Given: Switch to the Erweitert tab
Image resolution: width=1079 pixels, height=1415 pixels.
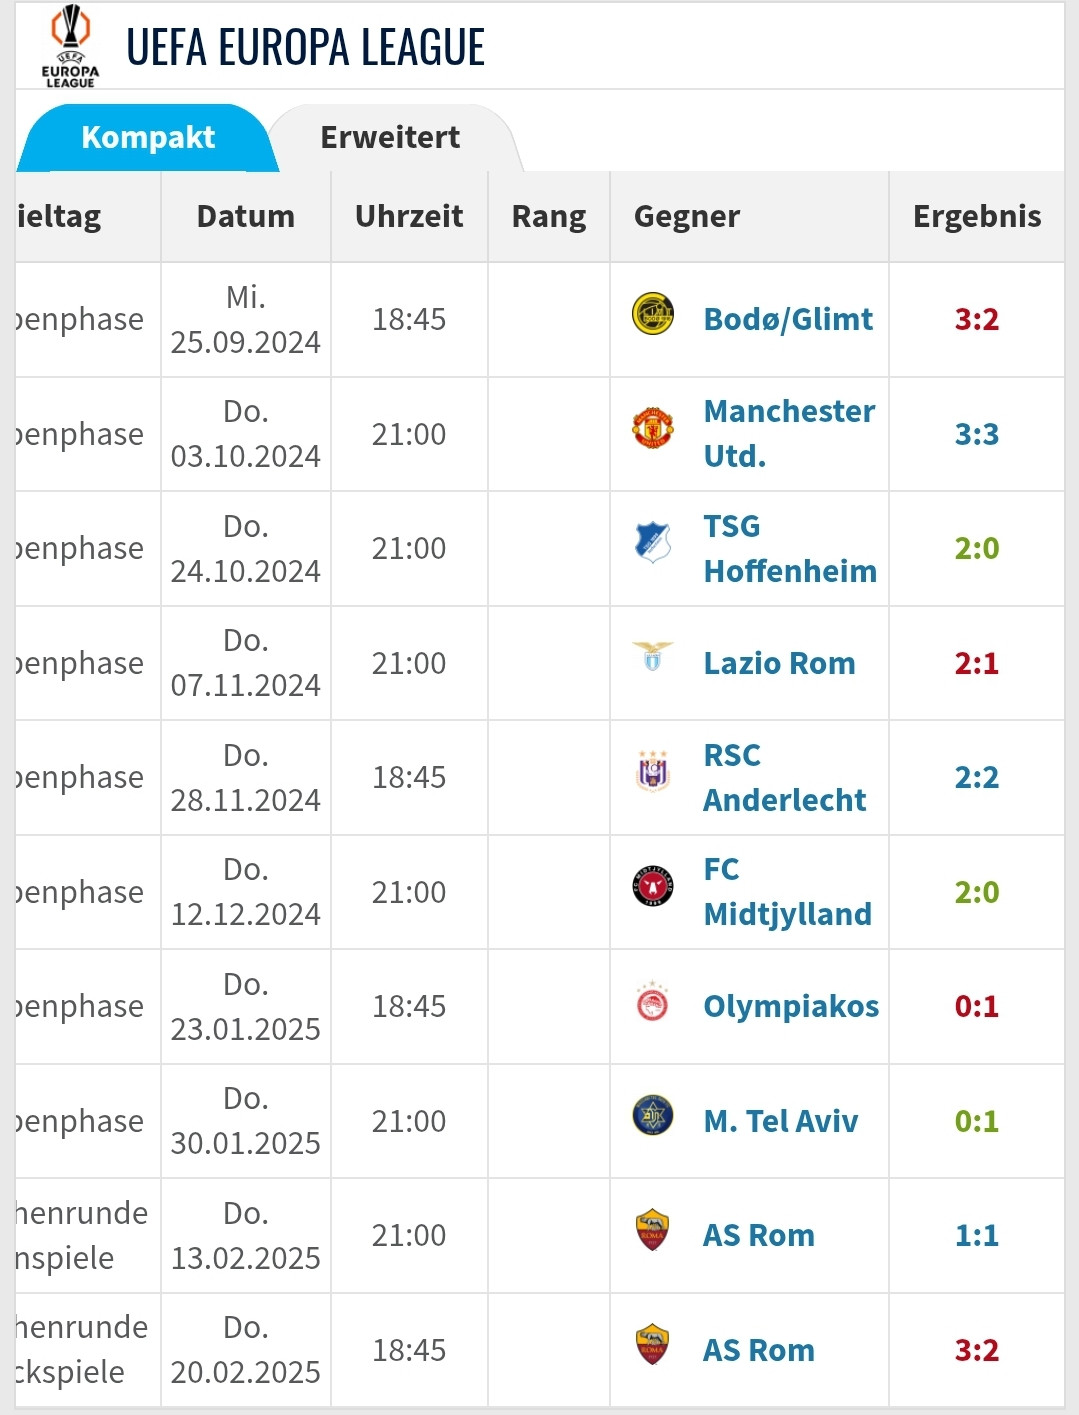Looking at the screenshot, I should pyautogui.click(x=390, y=138).
